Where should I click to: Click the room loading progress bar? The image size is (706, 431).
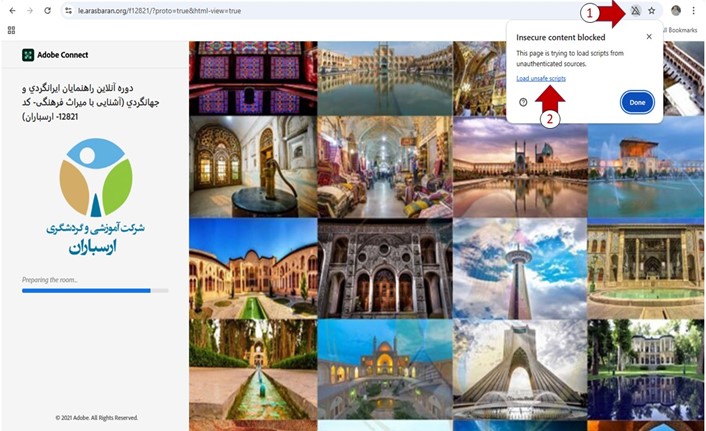point(95,291)
